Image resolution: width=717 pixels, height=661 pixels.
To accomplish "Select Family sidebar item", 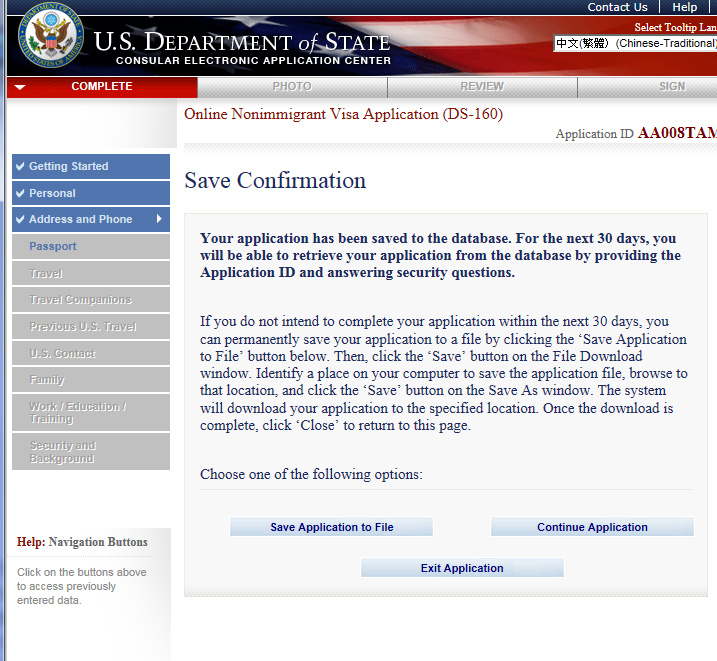I will click(91, 380).
